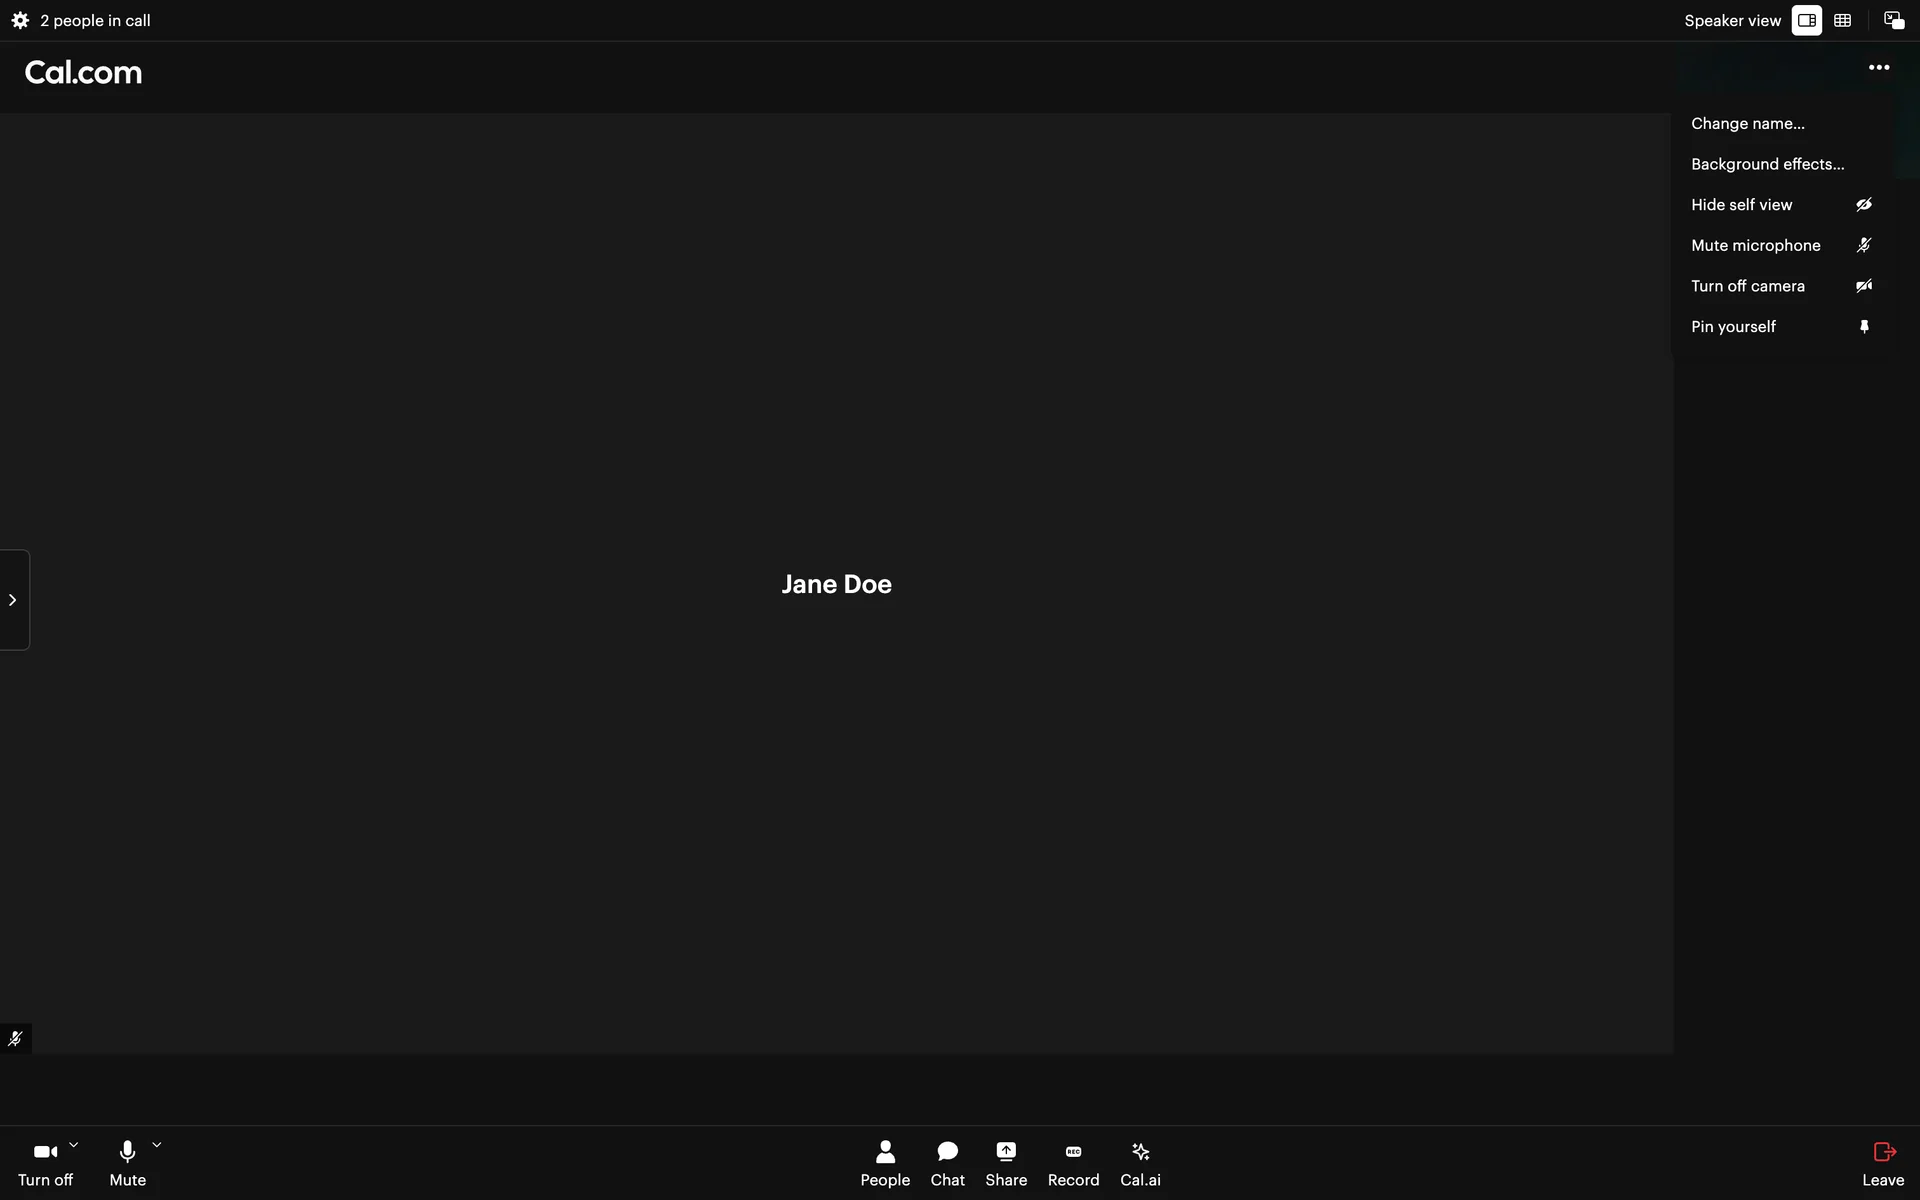
Task: Open the People panel
Action: click(885, 1164)
